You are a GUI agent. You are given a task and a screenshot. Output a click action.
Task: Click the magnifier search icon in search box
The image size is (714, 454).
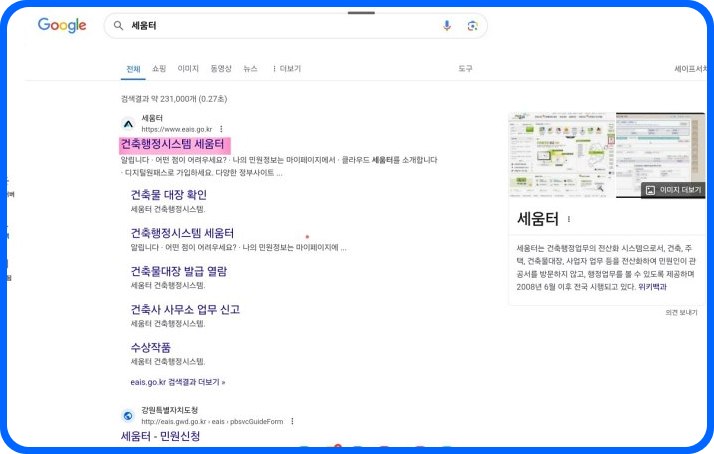tap(118, 26)
